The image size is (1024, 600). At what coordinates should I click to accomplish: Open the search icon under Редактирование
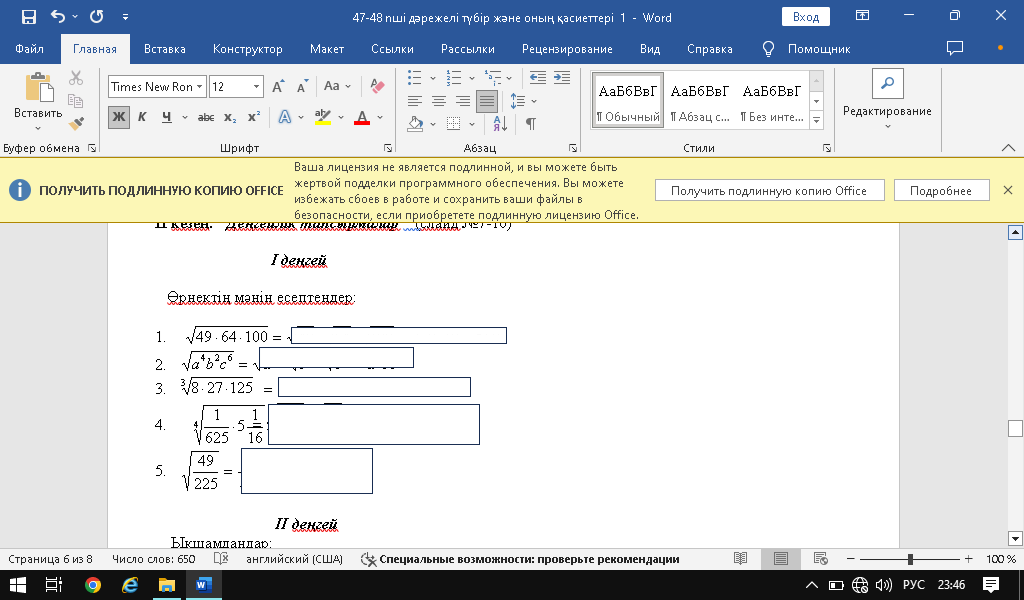(x=888, y=84)
